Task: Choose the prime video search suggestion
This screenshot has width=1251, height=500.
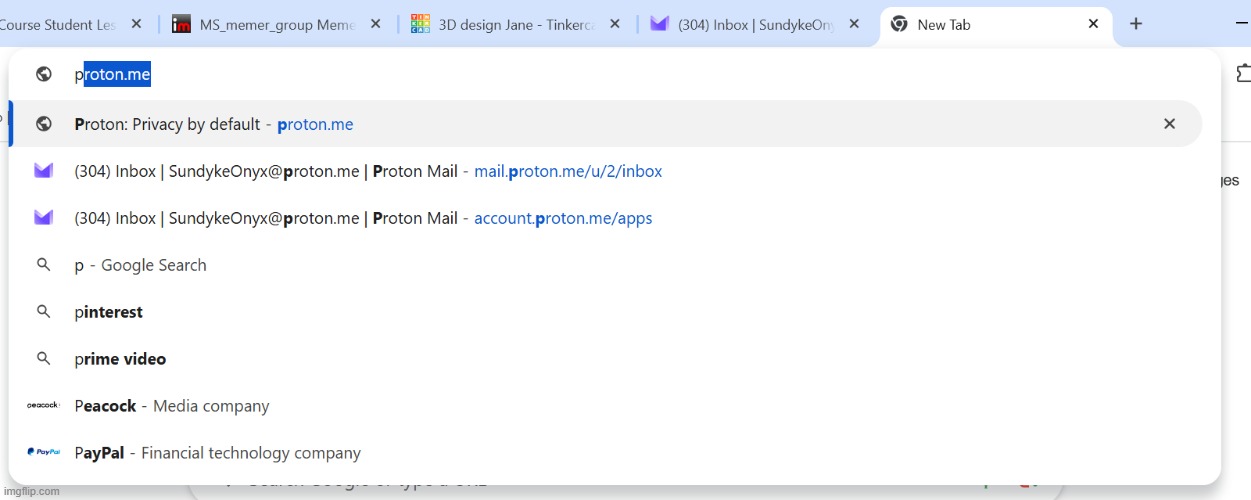Action: click(x=606, y=359)
